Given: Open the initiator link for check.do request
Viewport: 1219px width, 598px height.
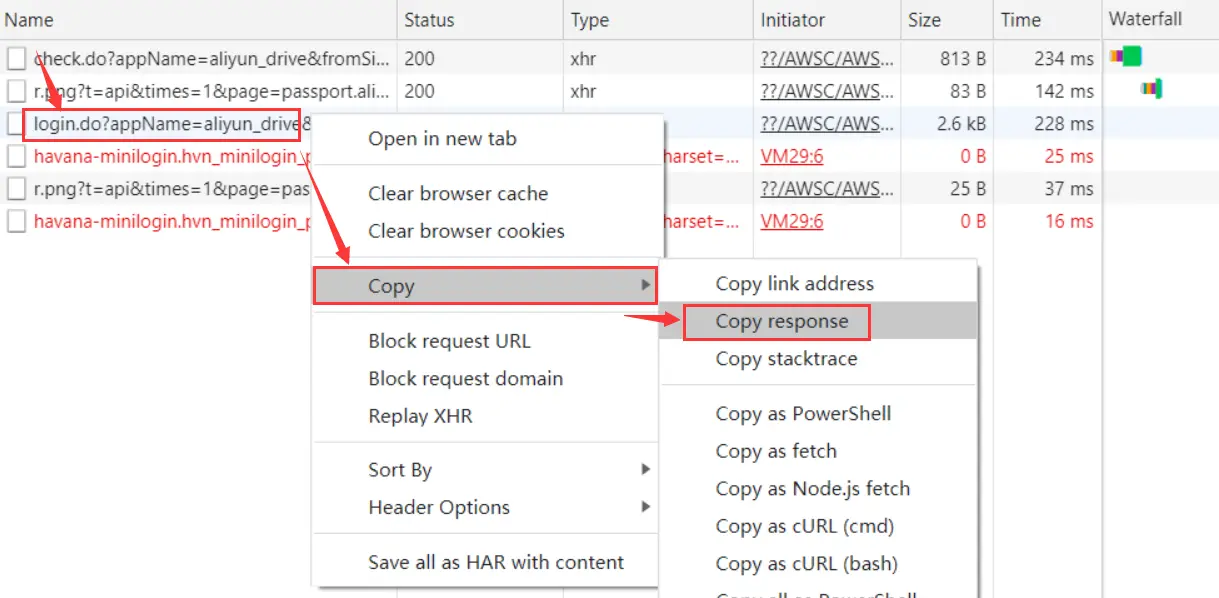Looking at the screenshot, I should tap(820, 59).
